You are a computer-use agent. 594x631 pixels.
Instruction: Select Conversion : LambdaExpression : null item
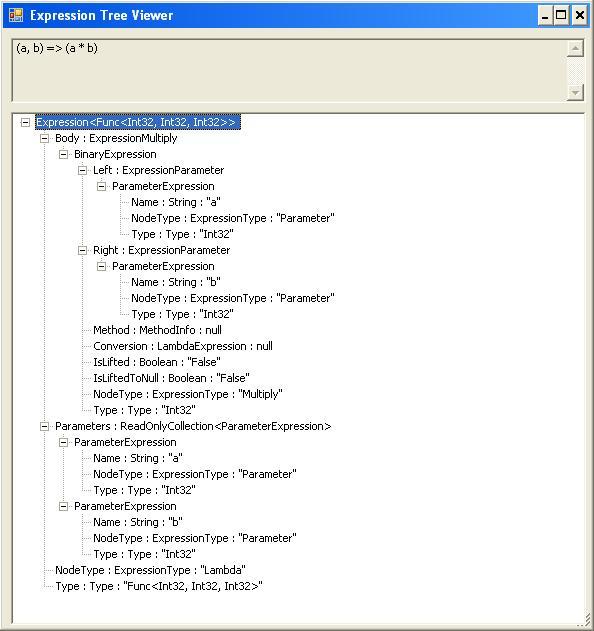(x=183, y=346)
